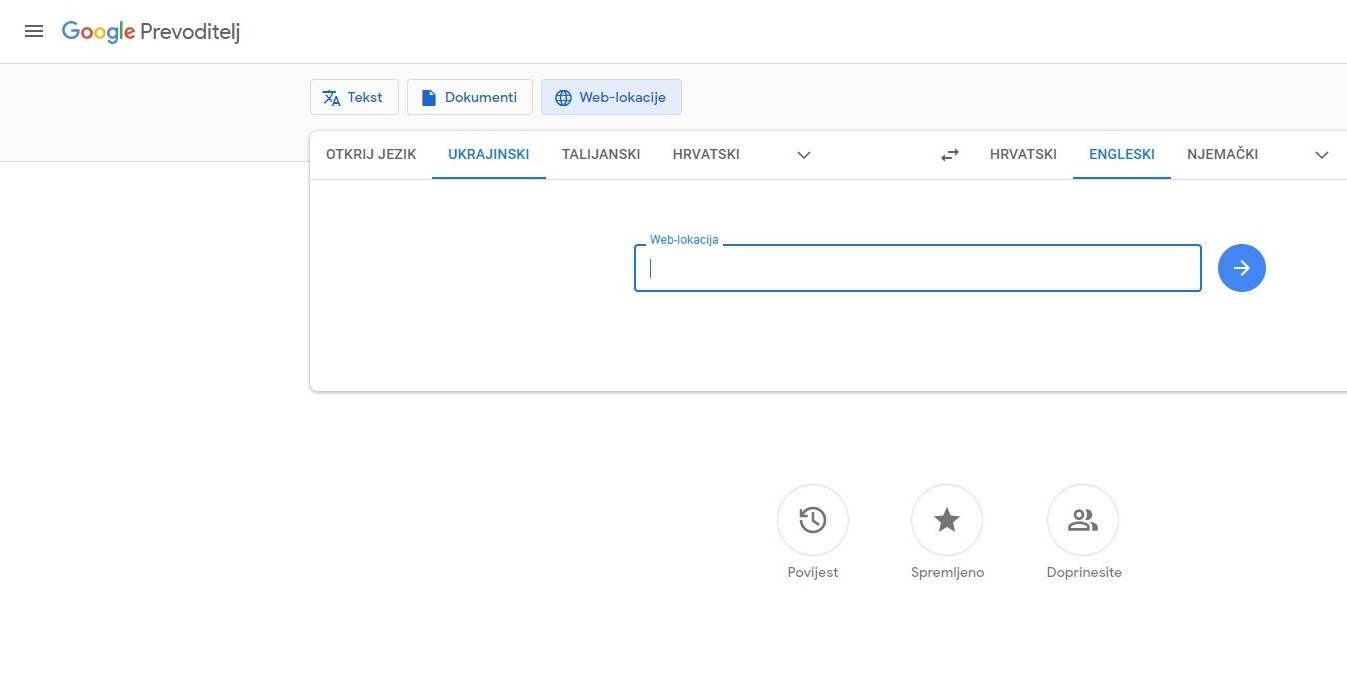Screen dimensions: 1347x688
Task: Click the Google Prevoditelj logo
Action: click(151, 32)
